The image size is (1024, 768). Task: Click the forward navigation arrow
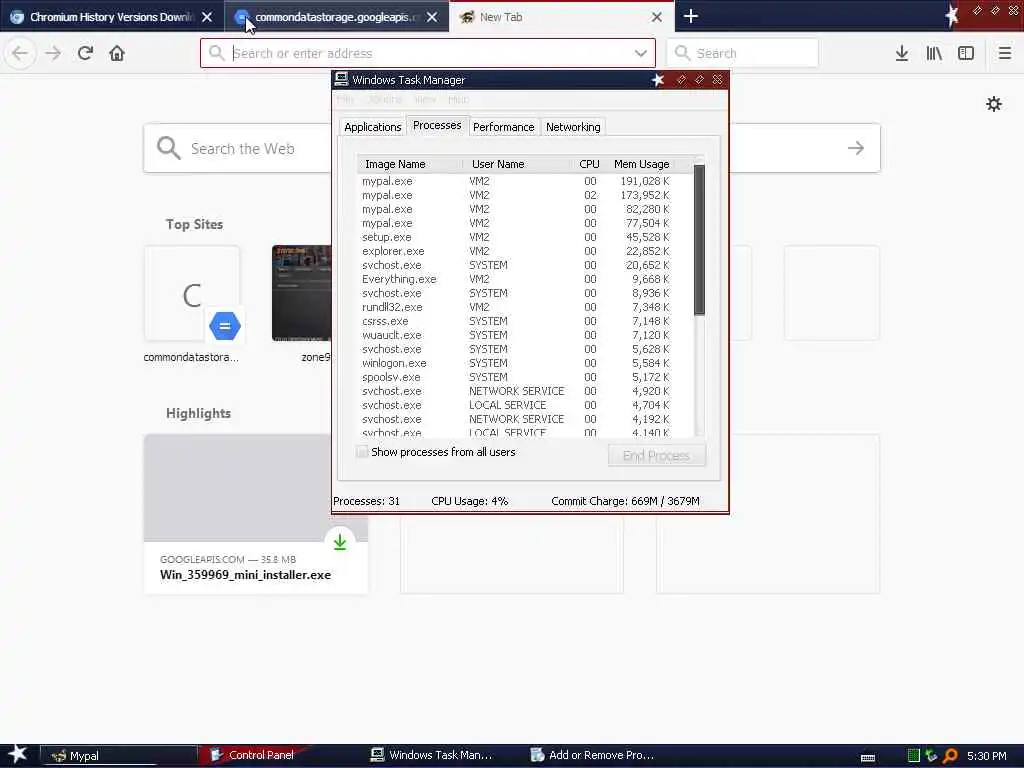tap(53, 53)
